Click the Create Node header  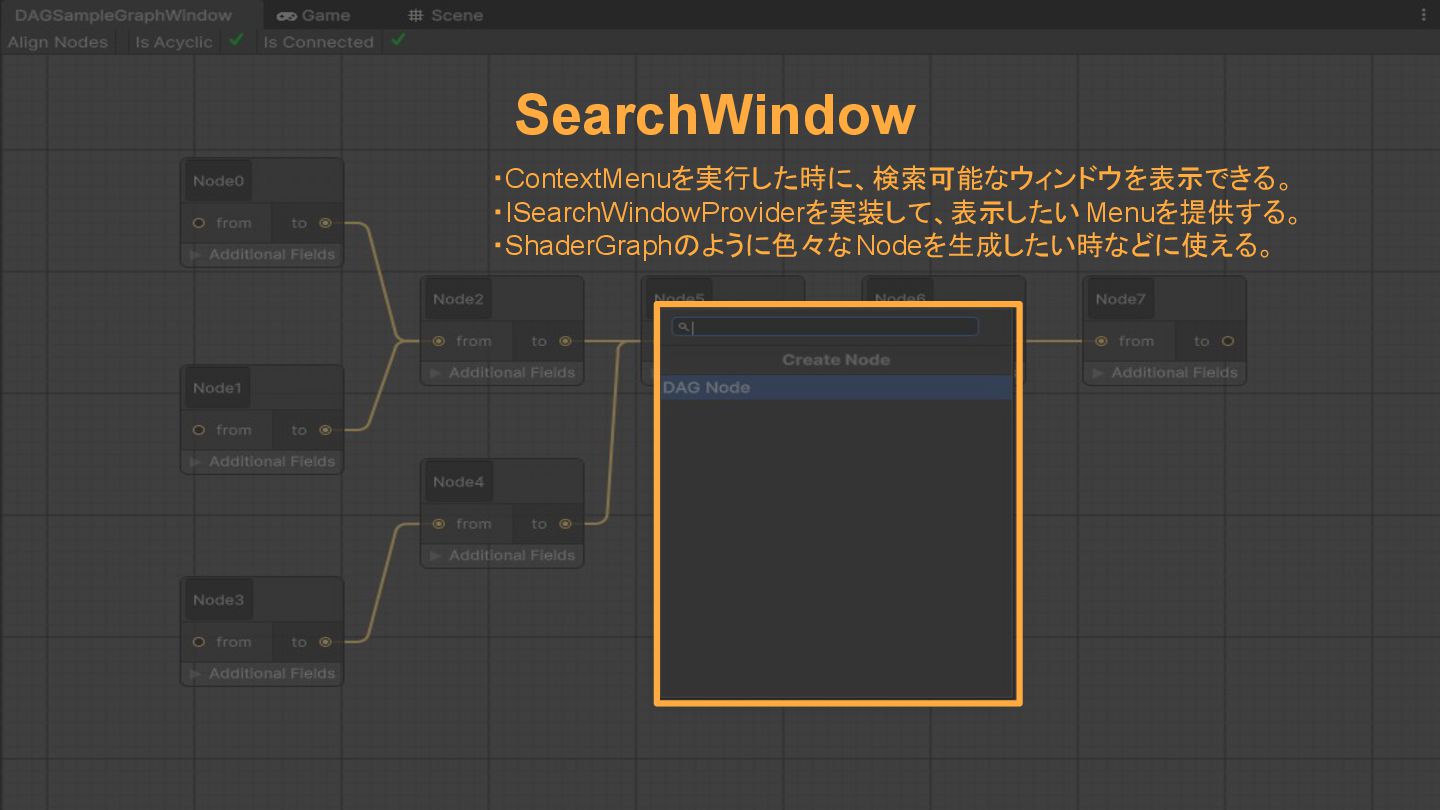[836, 360]
